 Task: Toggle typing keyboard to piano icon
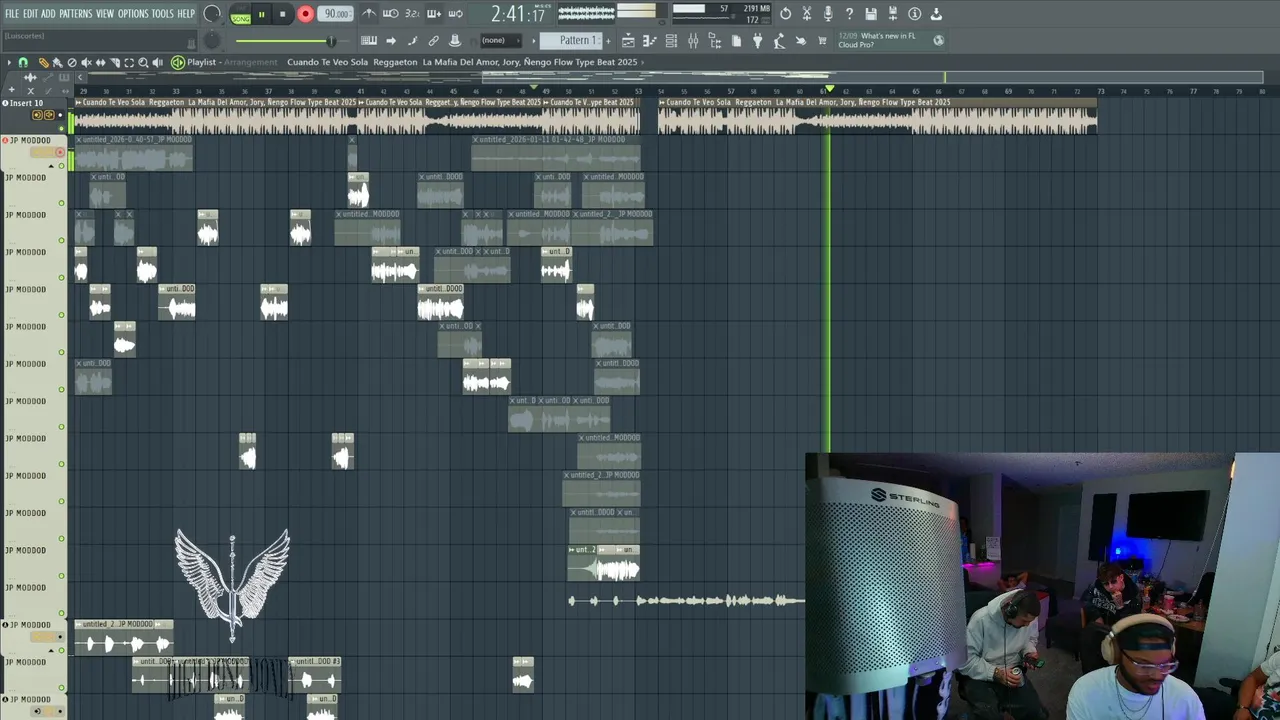[x=369, y=41]
